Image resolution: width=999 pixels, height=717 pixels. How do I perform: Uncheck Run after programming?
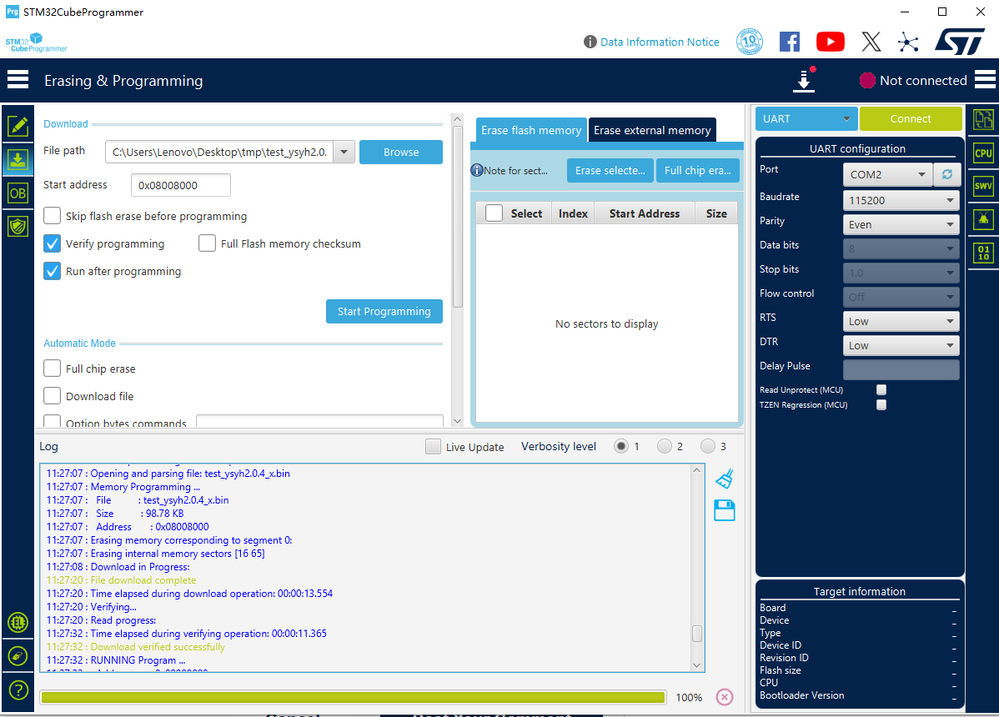pos(52,271)
